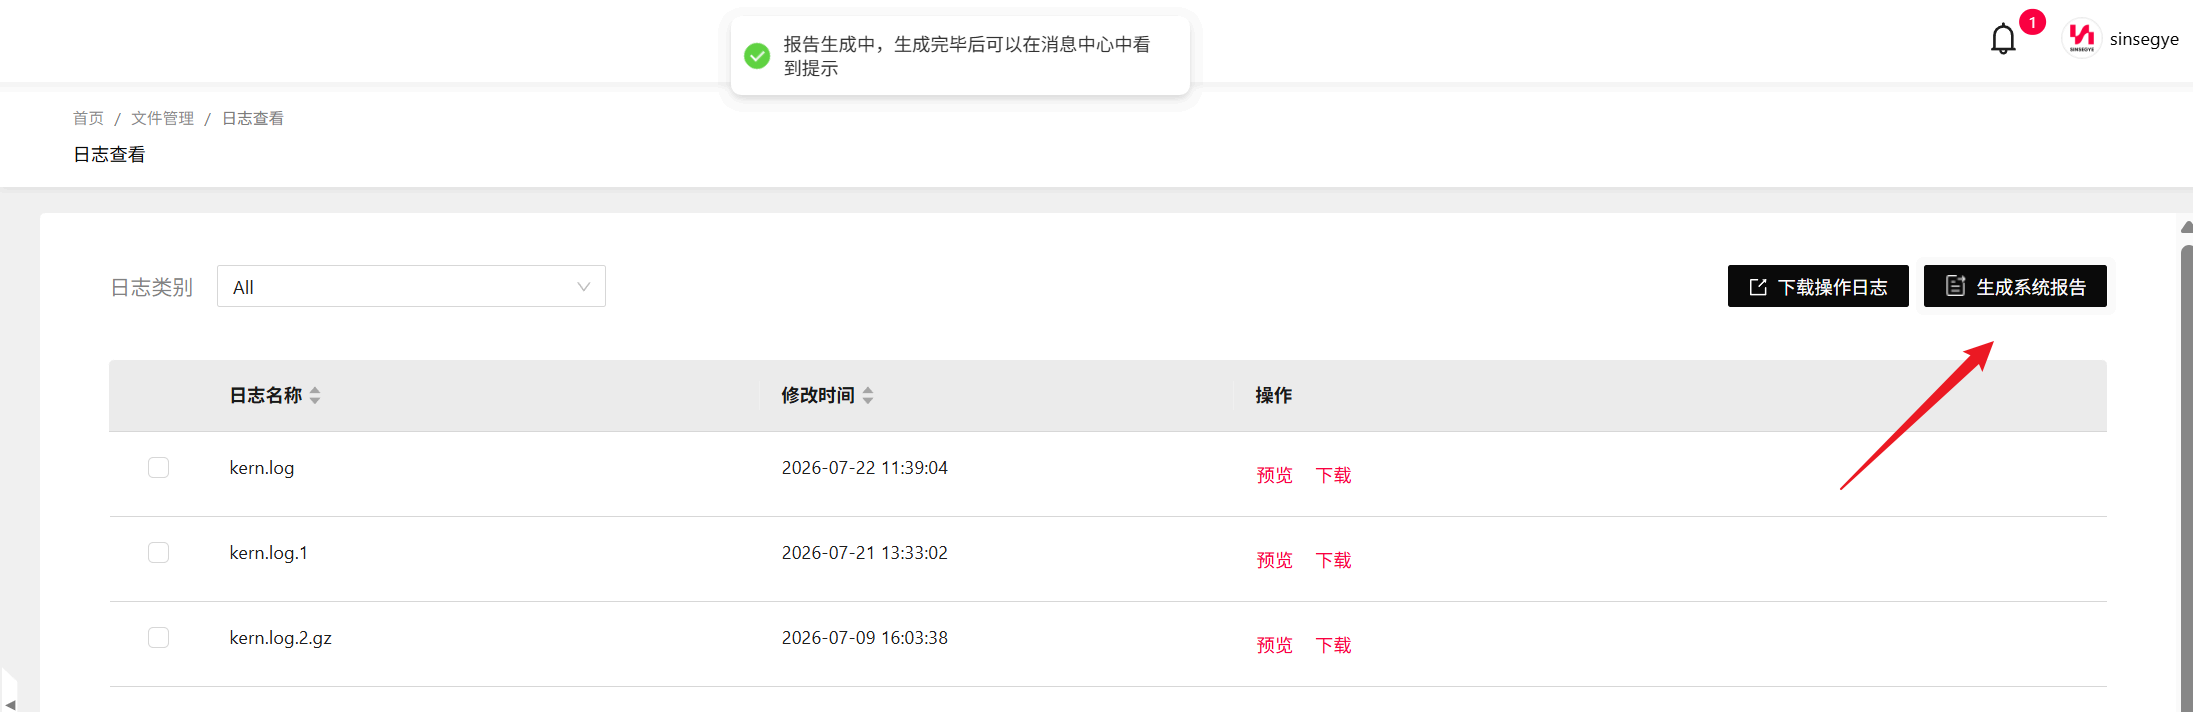Click the 下载操作日志 button
Viewport: 2193px width, 712px height.
pos(1818,286)
